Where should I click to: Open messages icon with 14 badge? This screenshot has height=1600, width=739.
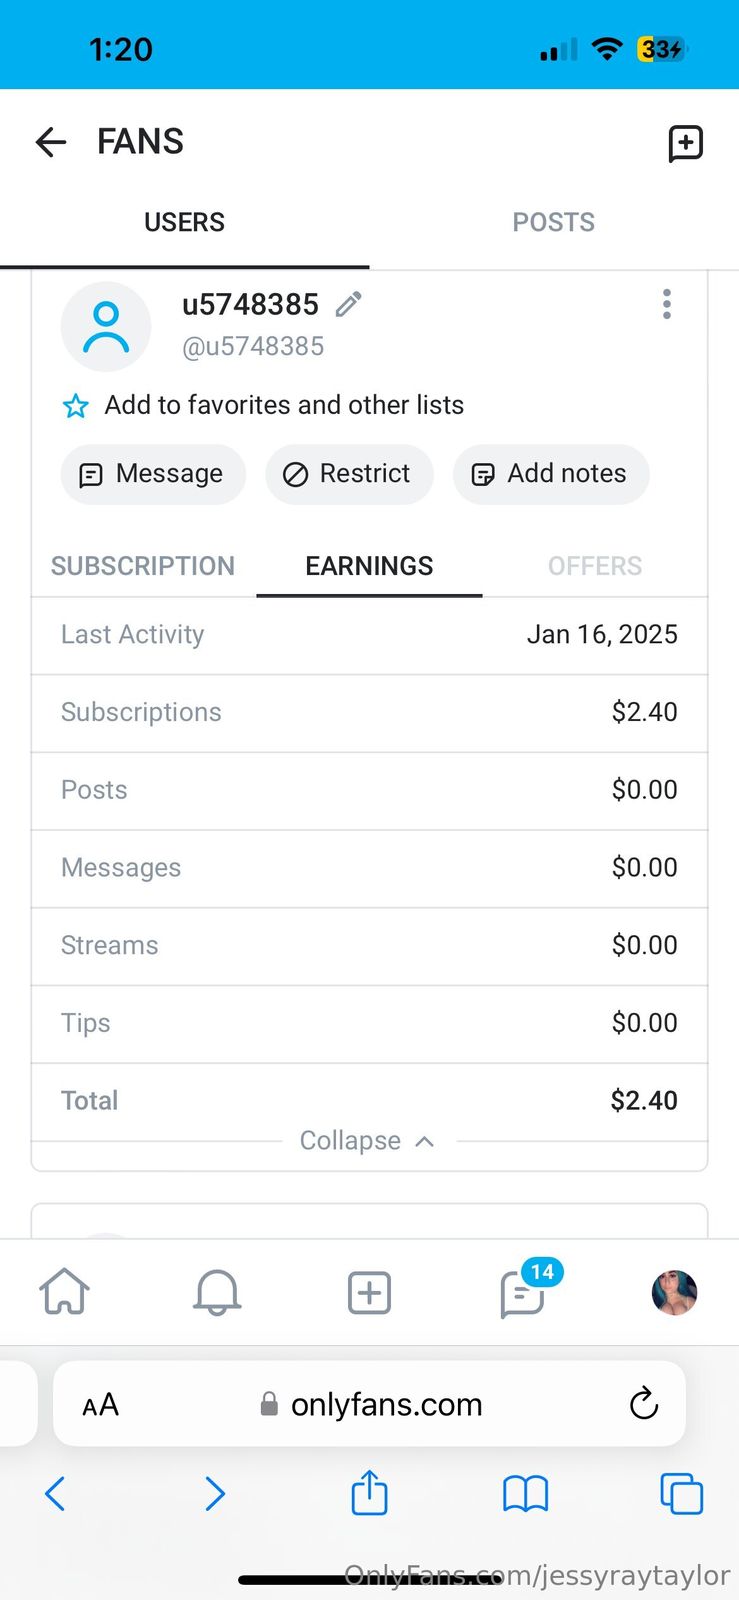(522, 1294)
